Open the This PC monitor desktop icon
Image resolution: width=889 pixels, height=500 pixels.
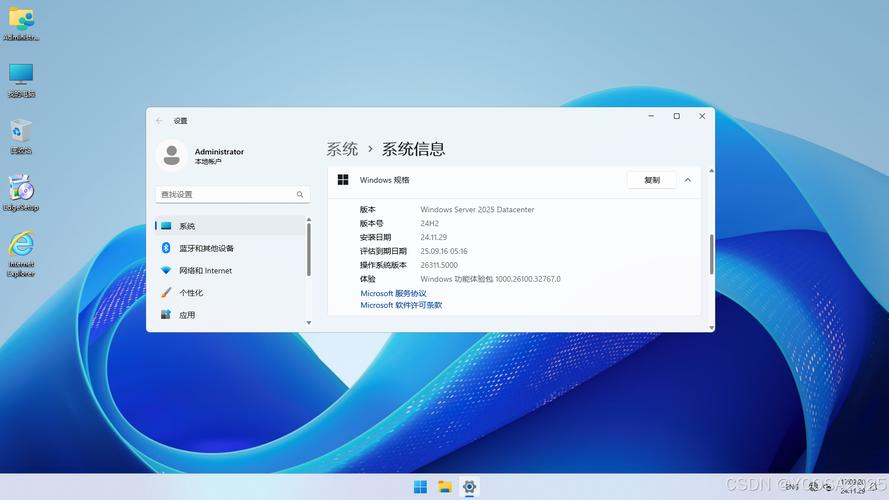tap(21, 80)
